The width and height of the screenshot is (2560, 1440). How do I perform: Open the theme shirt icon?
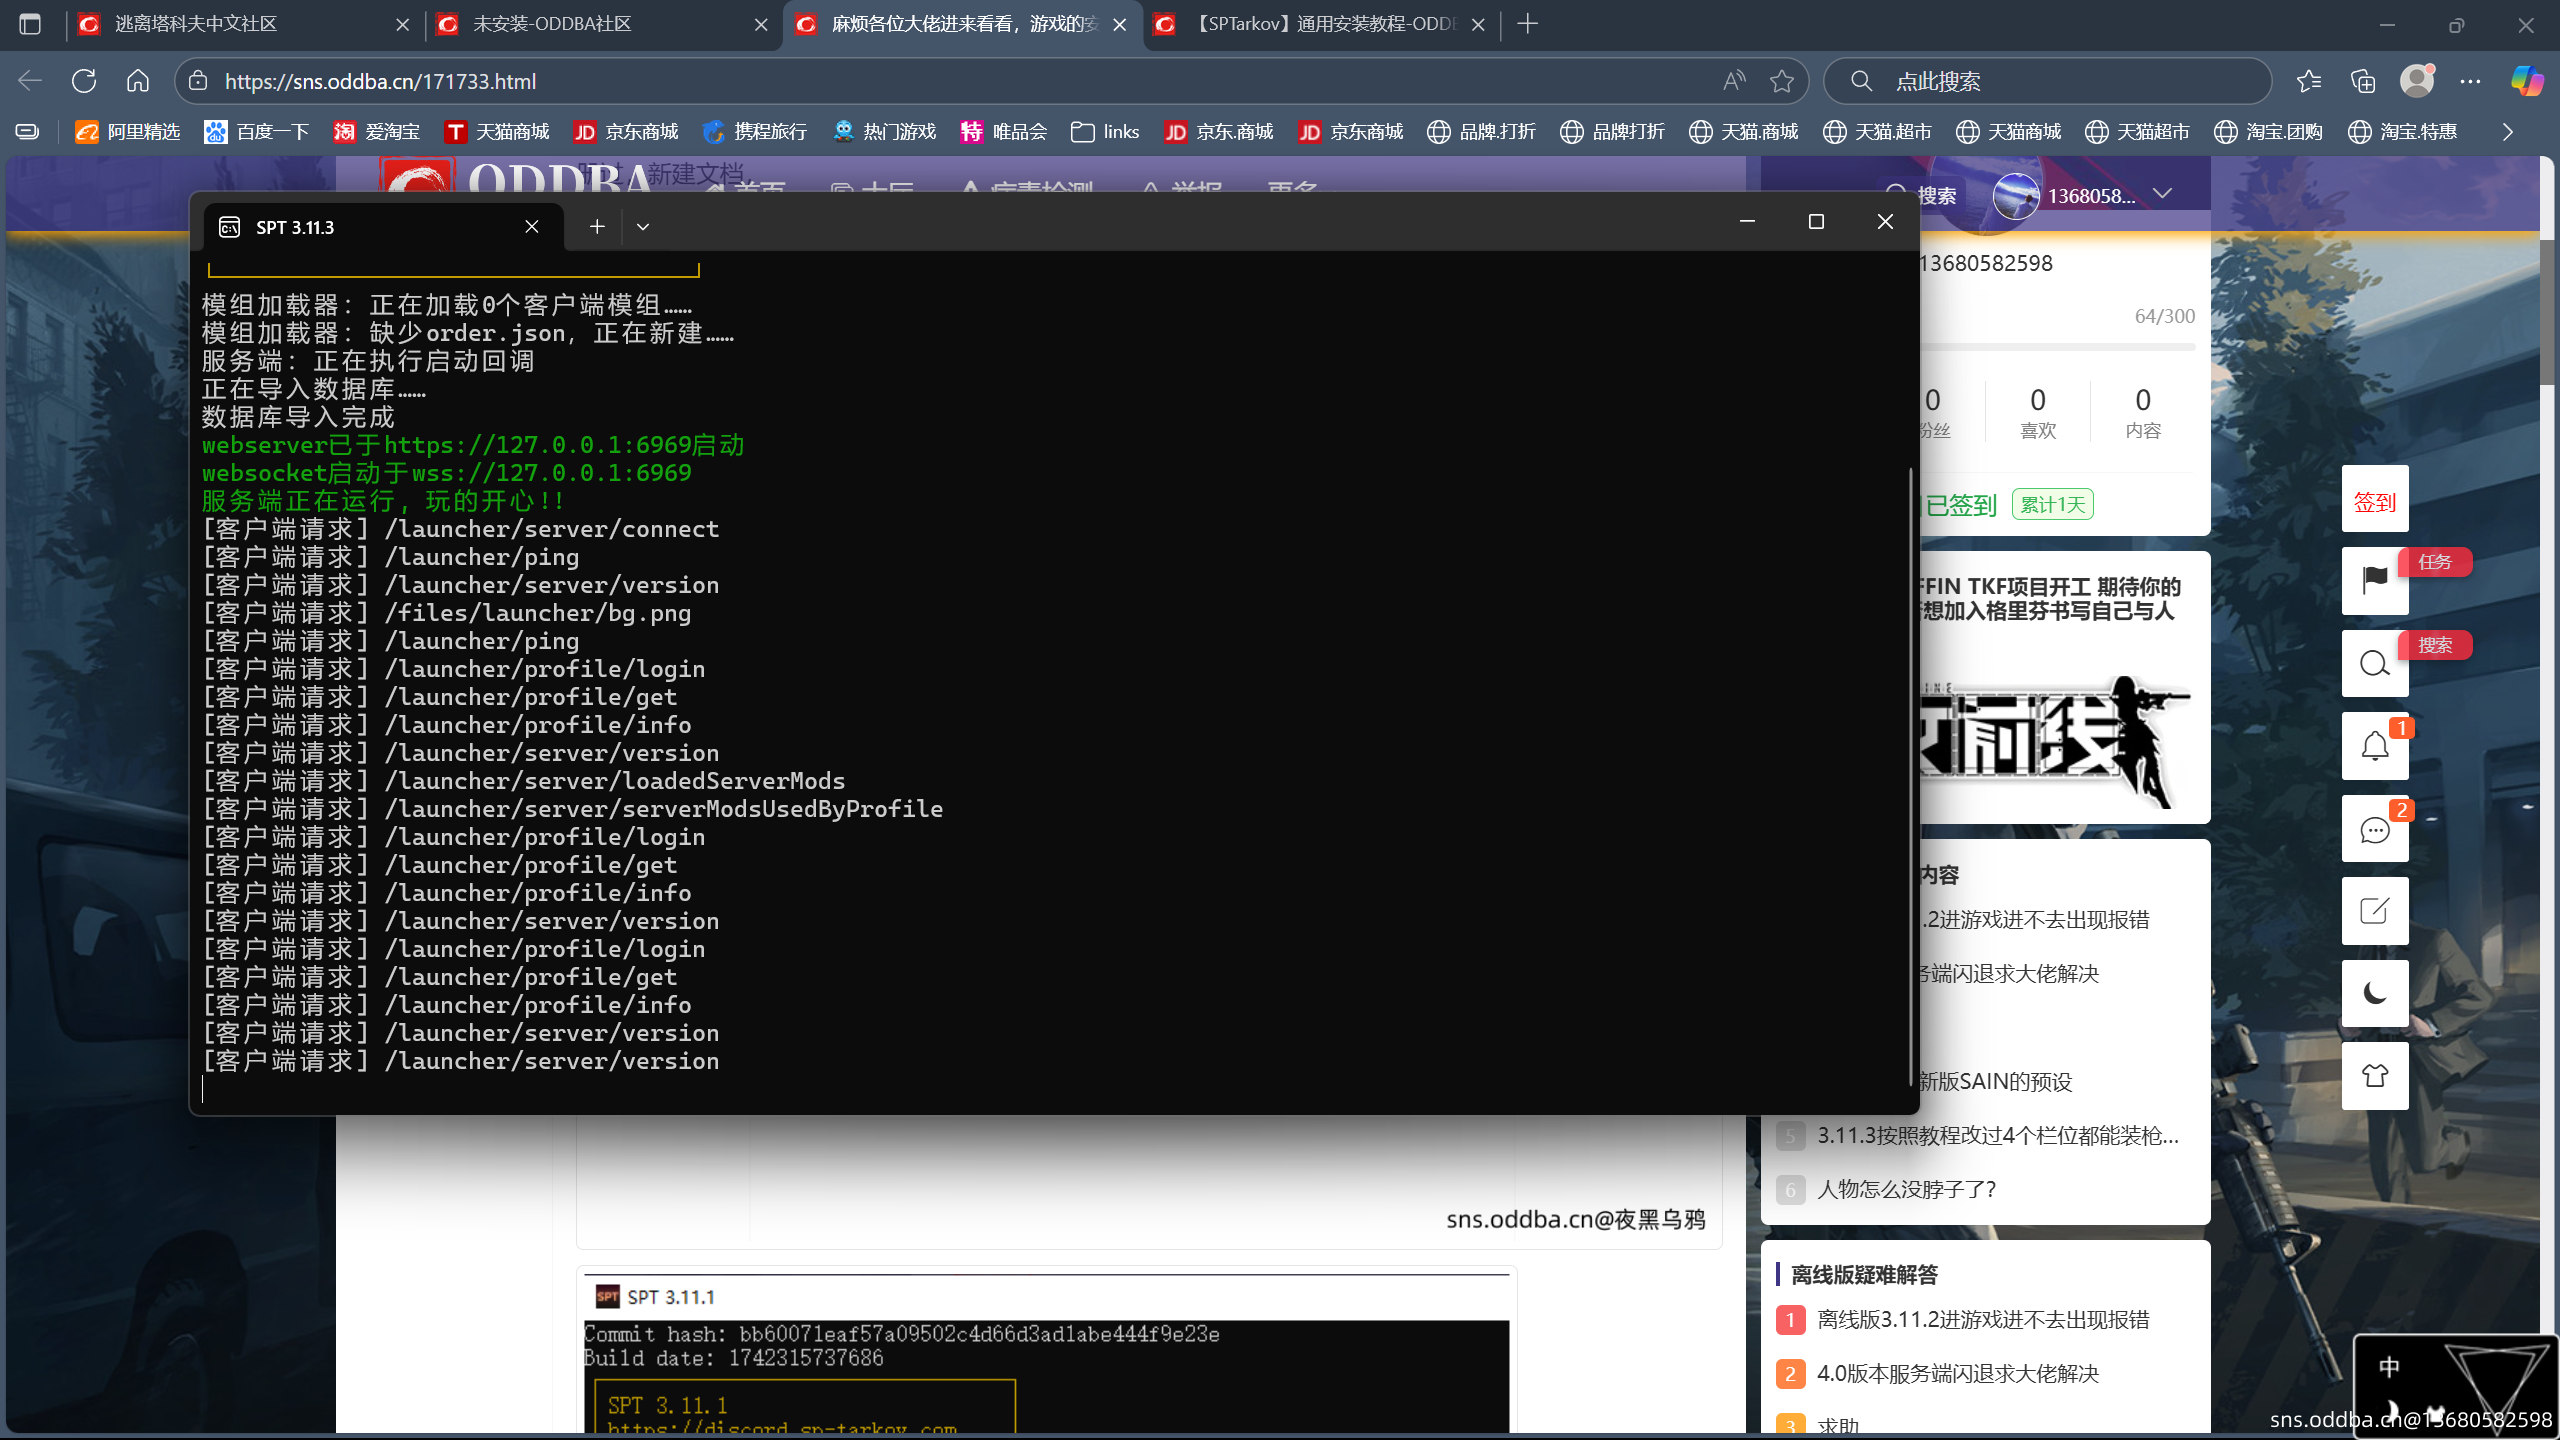[x=2375, y=1076]
